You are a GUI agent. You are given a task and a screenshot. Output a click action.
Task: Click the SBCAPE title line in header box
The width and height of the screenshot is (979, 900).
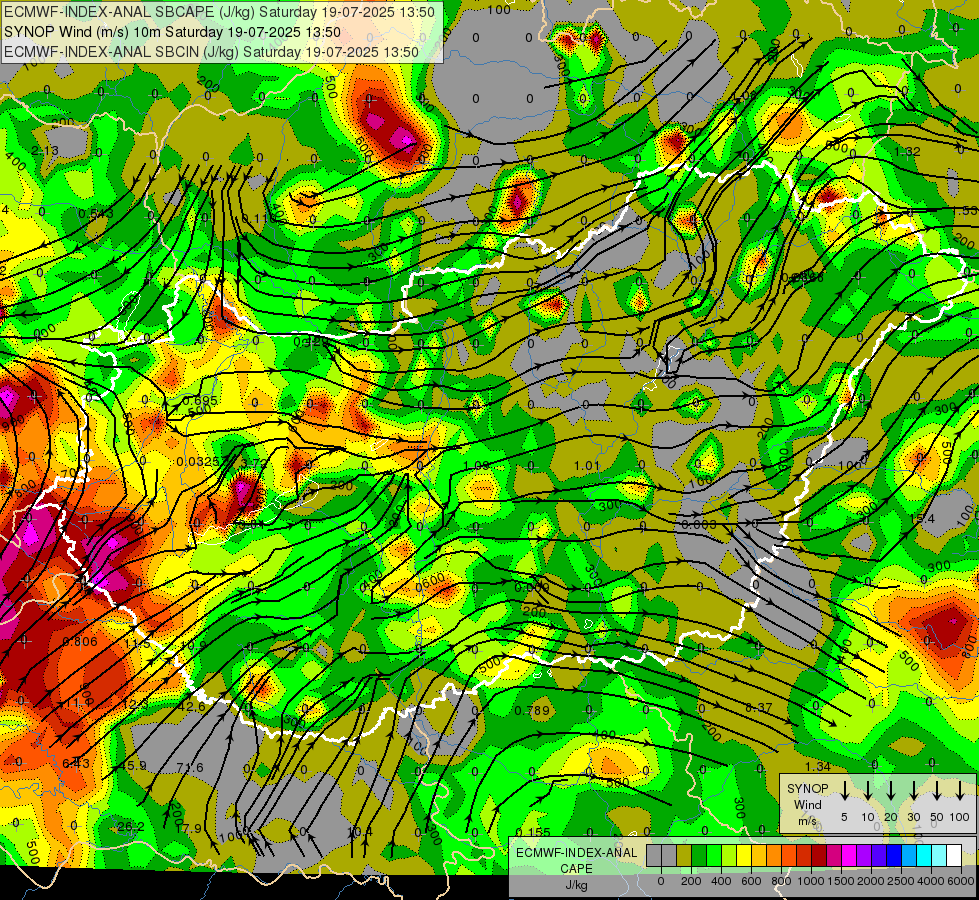[219, 12]
